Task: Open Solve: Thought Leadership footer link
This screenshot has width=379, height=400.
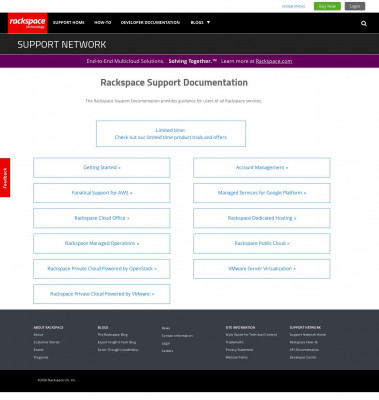Action: pos(118,350)
